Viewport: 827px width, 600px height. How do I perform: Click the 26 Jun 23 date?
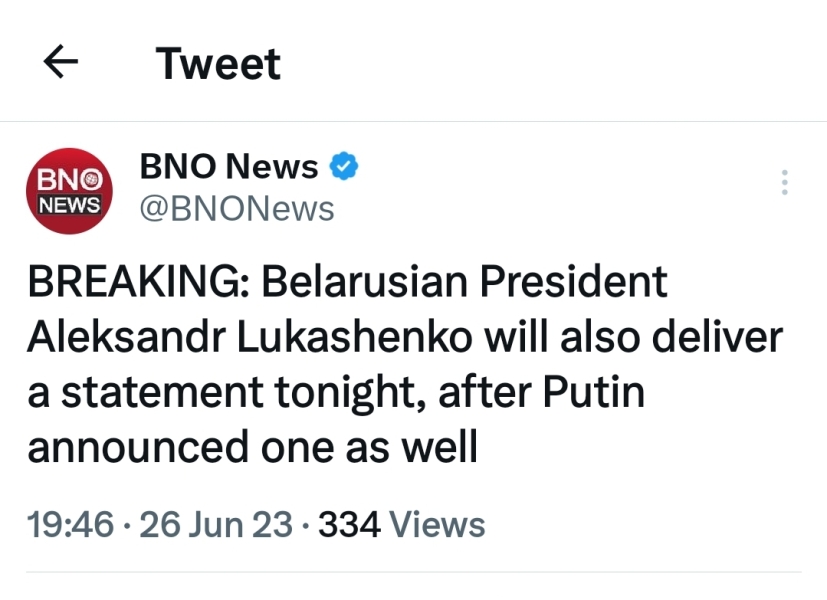[x=216, y=525]
